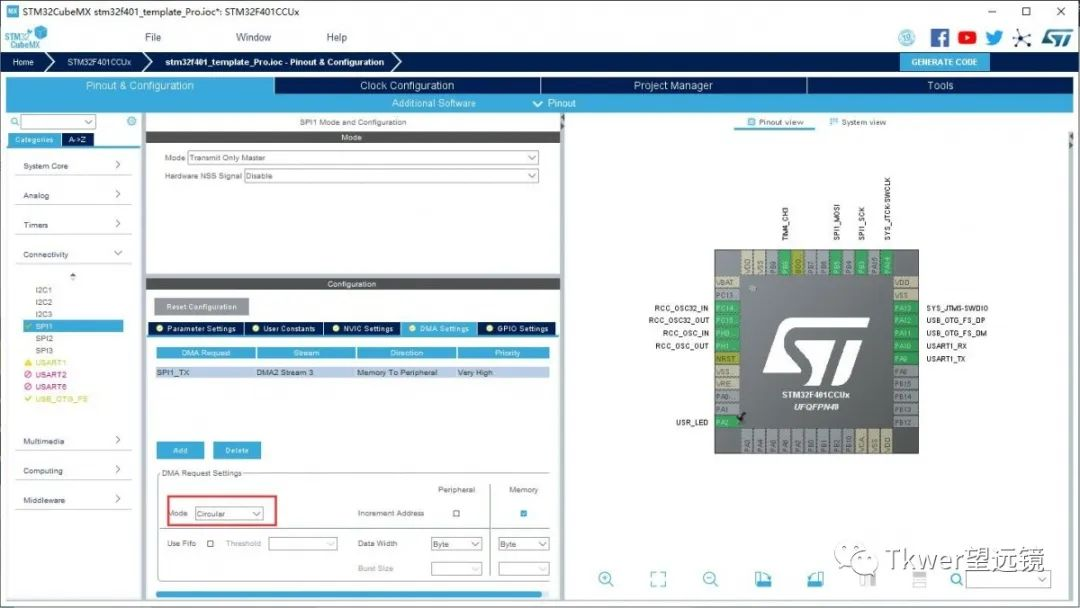The width and height of the screenshot is (1080, 608).
Task: Expand the Timers category
Action: [72, 225]
